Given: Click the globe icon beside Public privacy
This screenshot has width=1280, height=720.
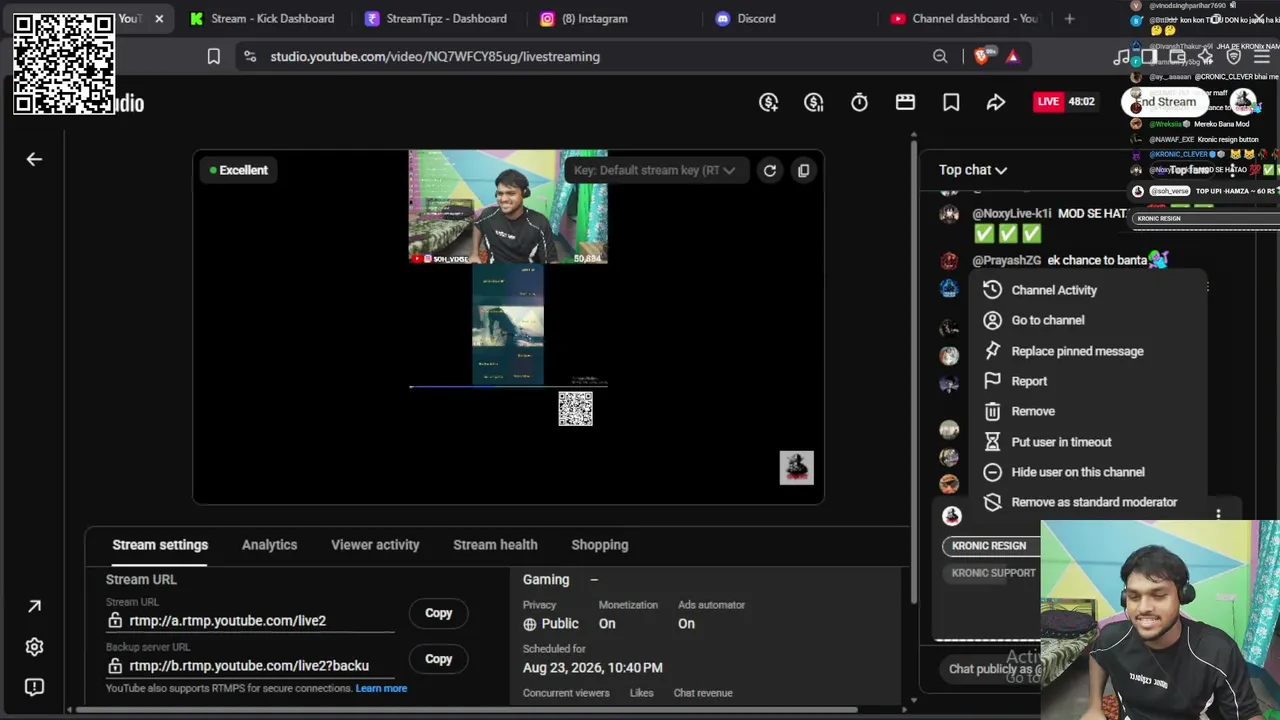Looking at the screenshot, I should pyautogui.click(x=530, y=624).
